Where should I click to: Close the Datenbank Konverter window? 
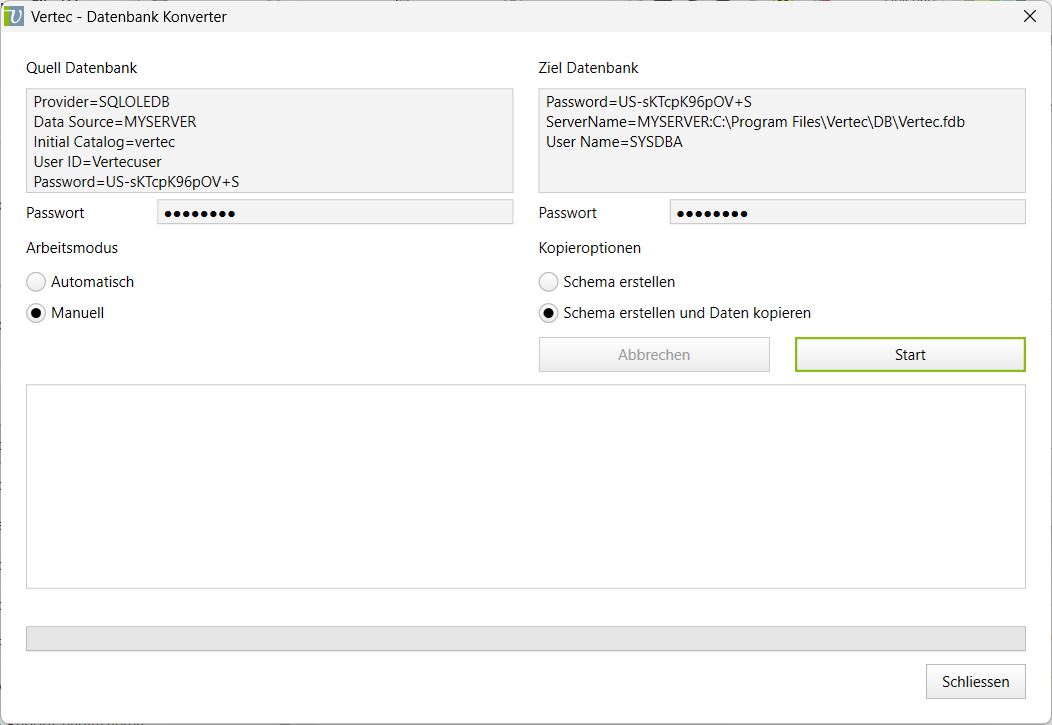(x=1030, y=16)
